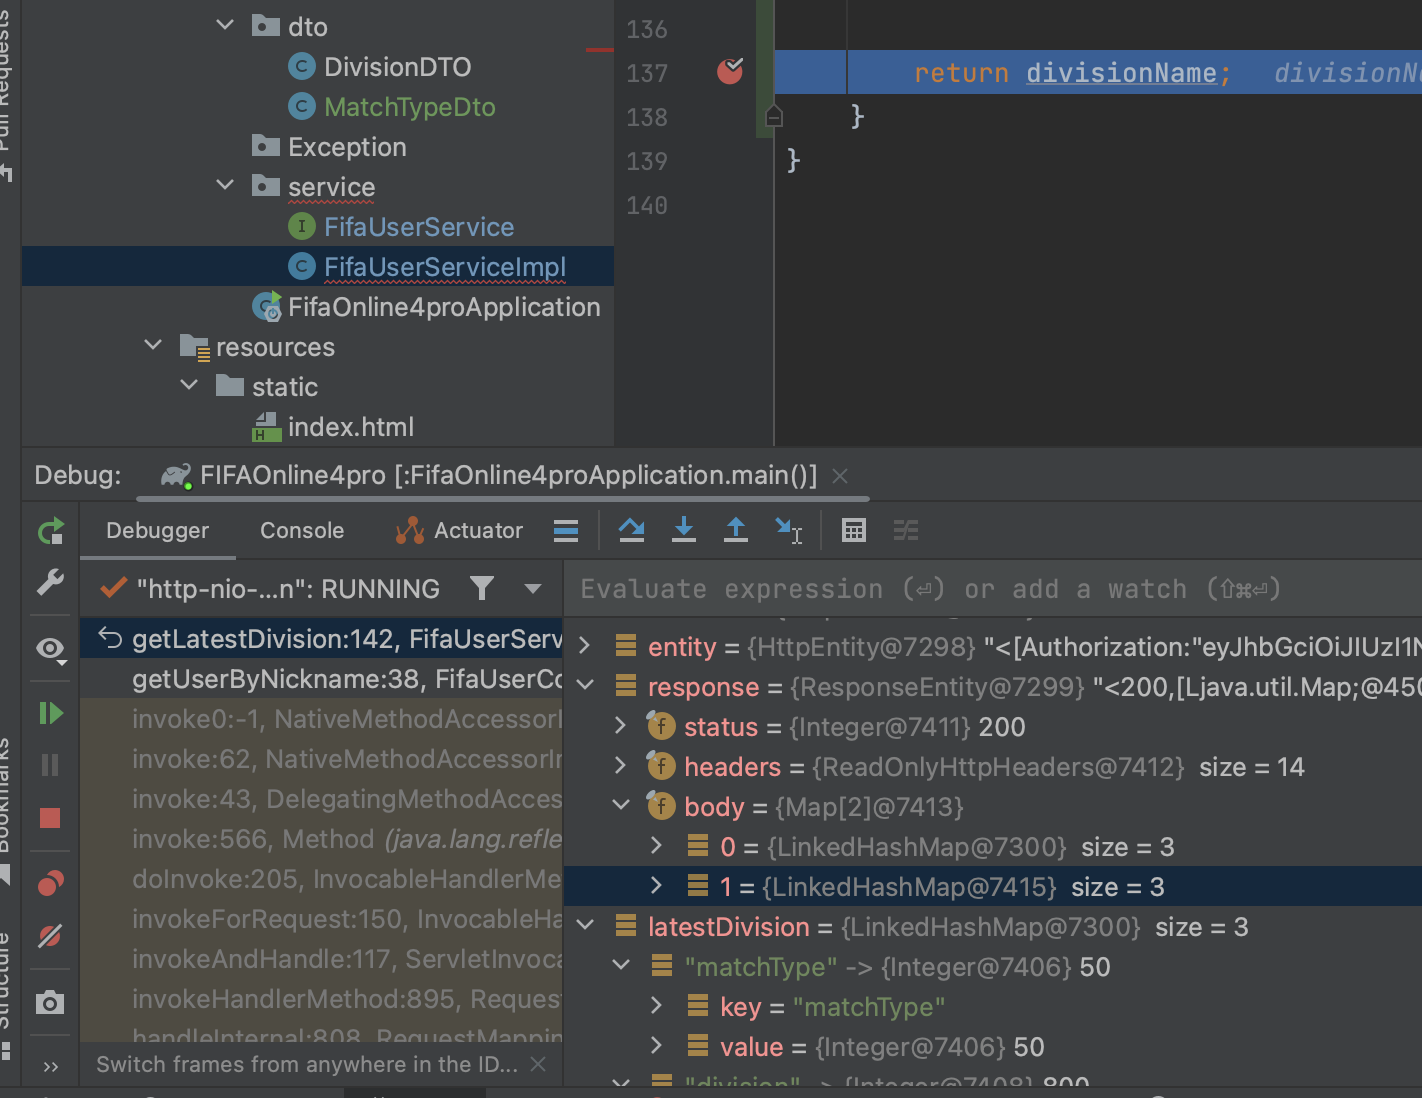The height and width of the screenshot is (1098, 1422).
Task: Expand the value = Integer@7406 node
Action: pos(657,1046)
